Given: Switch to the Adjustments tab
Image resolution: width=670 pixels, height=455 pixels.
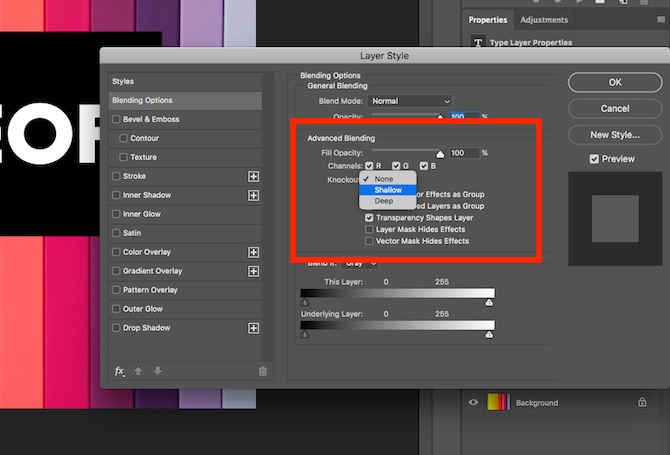Looking at the screenshot, I should pyautogui.click(x=544, y=20).
